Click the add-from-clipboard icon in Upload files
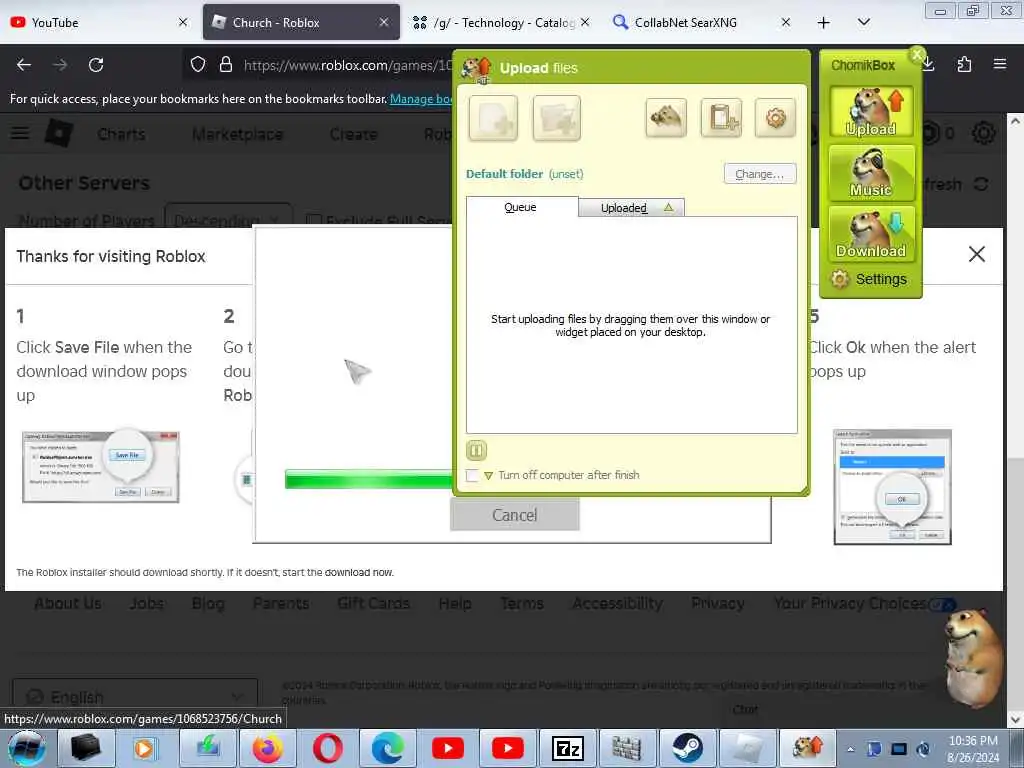Viewport: 1024px width, 768px height. pos(721,118)
